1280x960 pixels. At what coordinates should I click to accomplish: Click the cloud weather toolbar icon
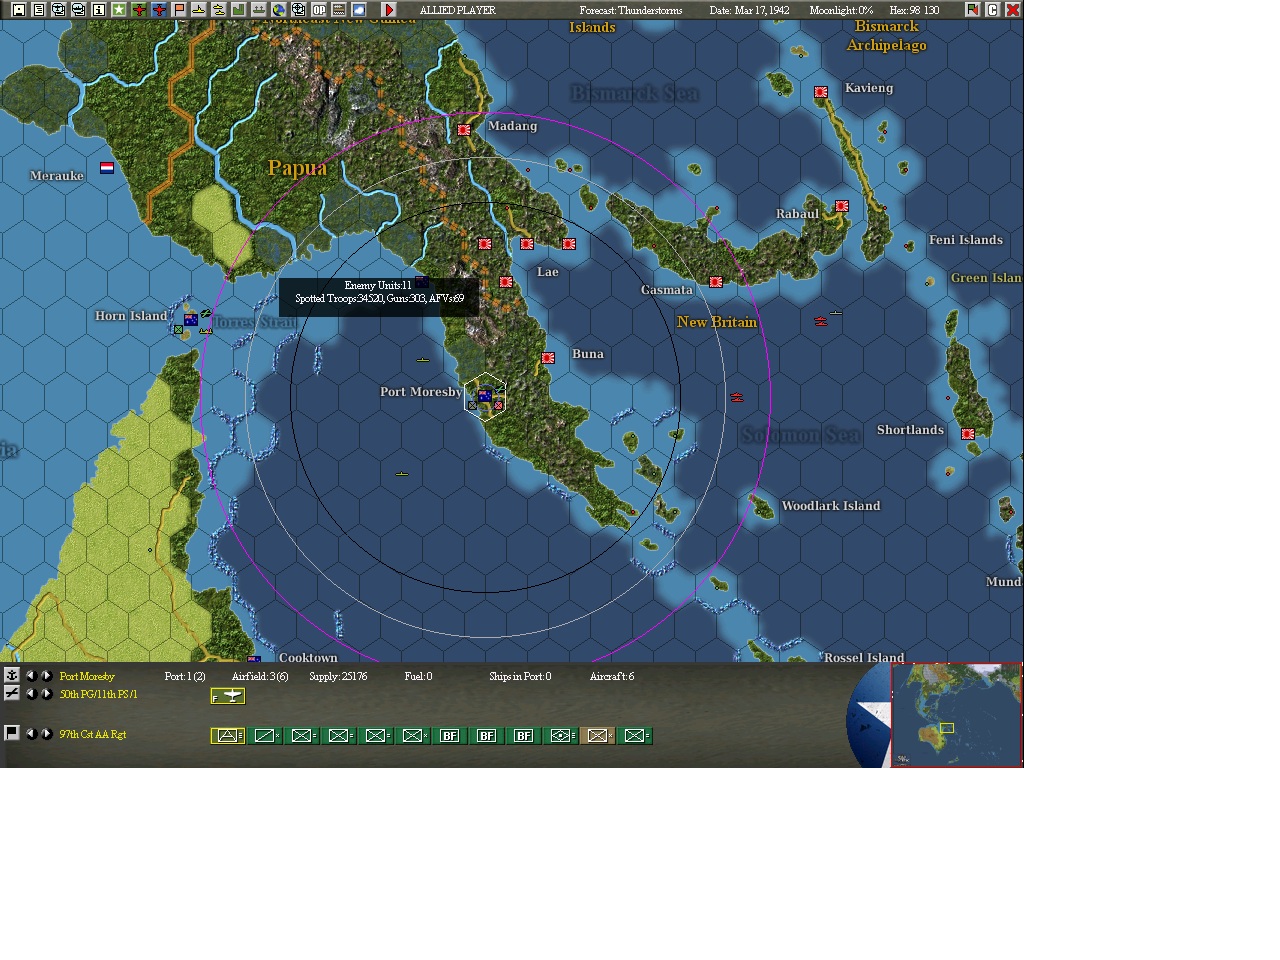(x=359, y=10)
